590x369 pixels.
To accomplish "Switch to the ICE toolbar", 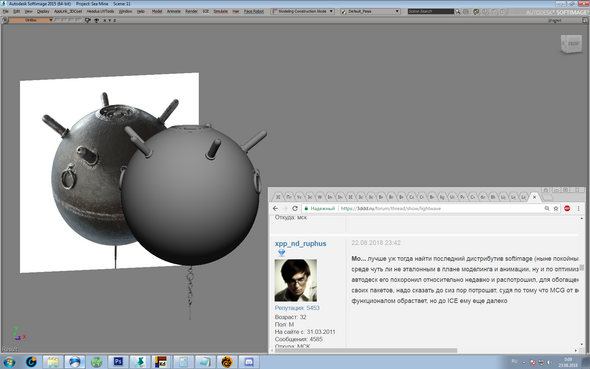I will [206, 12].
